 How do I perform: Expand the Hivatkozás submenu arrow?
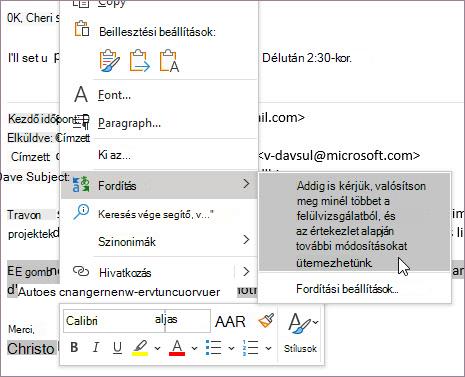[x=246, y=272]
